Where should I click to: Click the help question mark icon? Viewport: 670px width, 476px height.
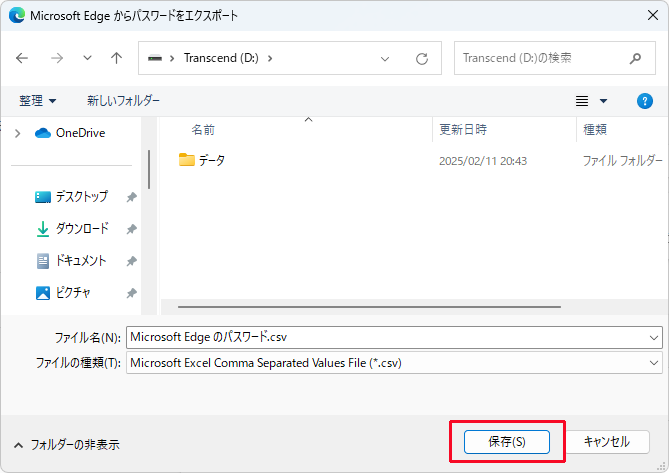click(x=645, y=101)
